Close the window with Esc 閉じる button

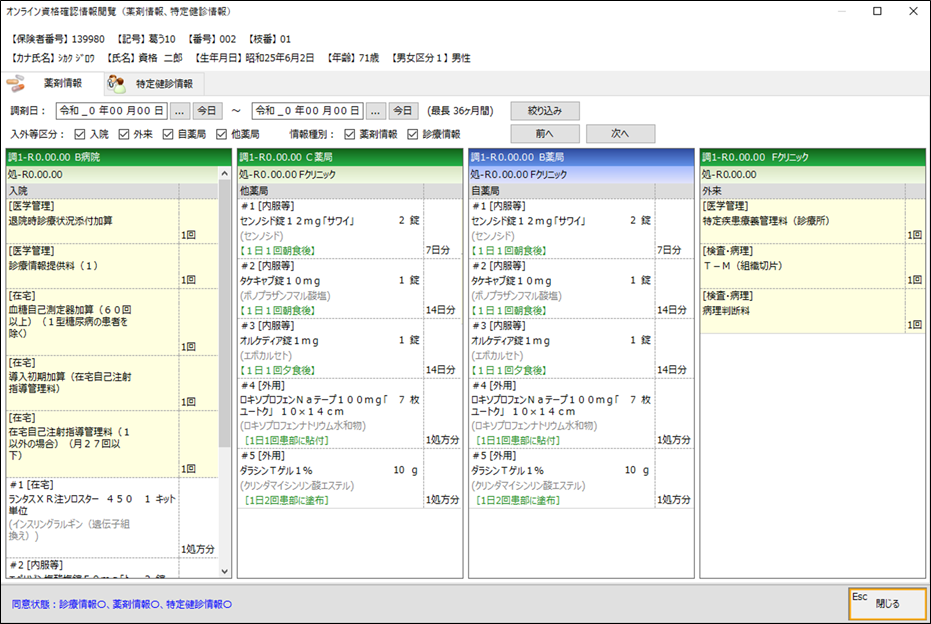[888, 603]
